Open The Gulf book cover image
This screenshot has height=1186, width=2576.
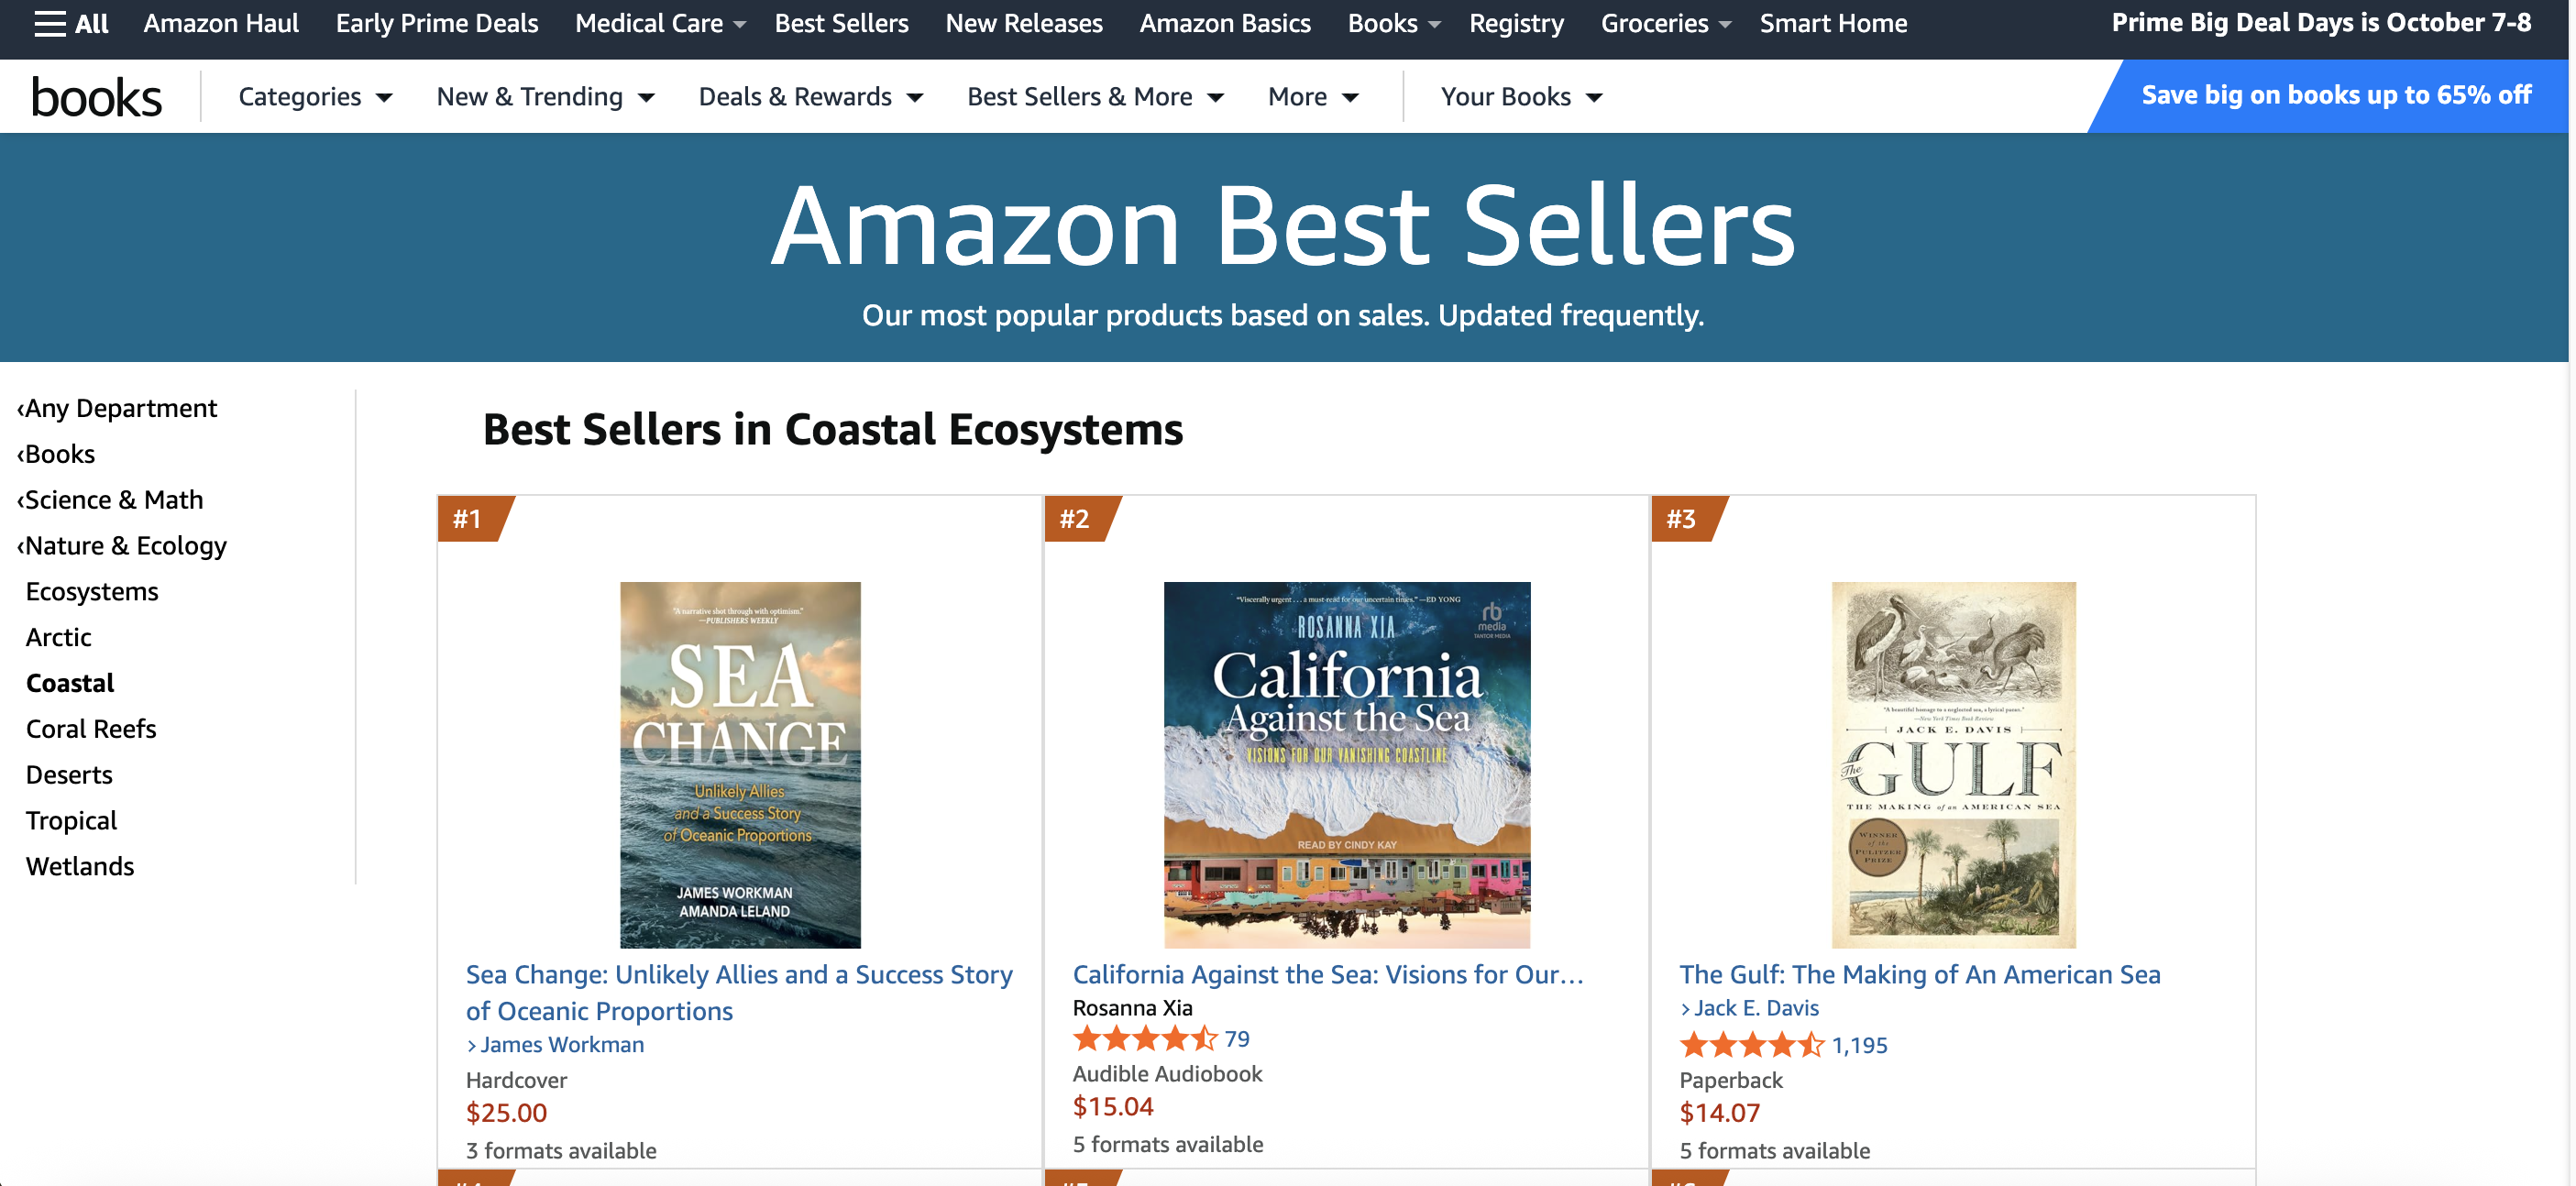point(1953,764)
